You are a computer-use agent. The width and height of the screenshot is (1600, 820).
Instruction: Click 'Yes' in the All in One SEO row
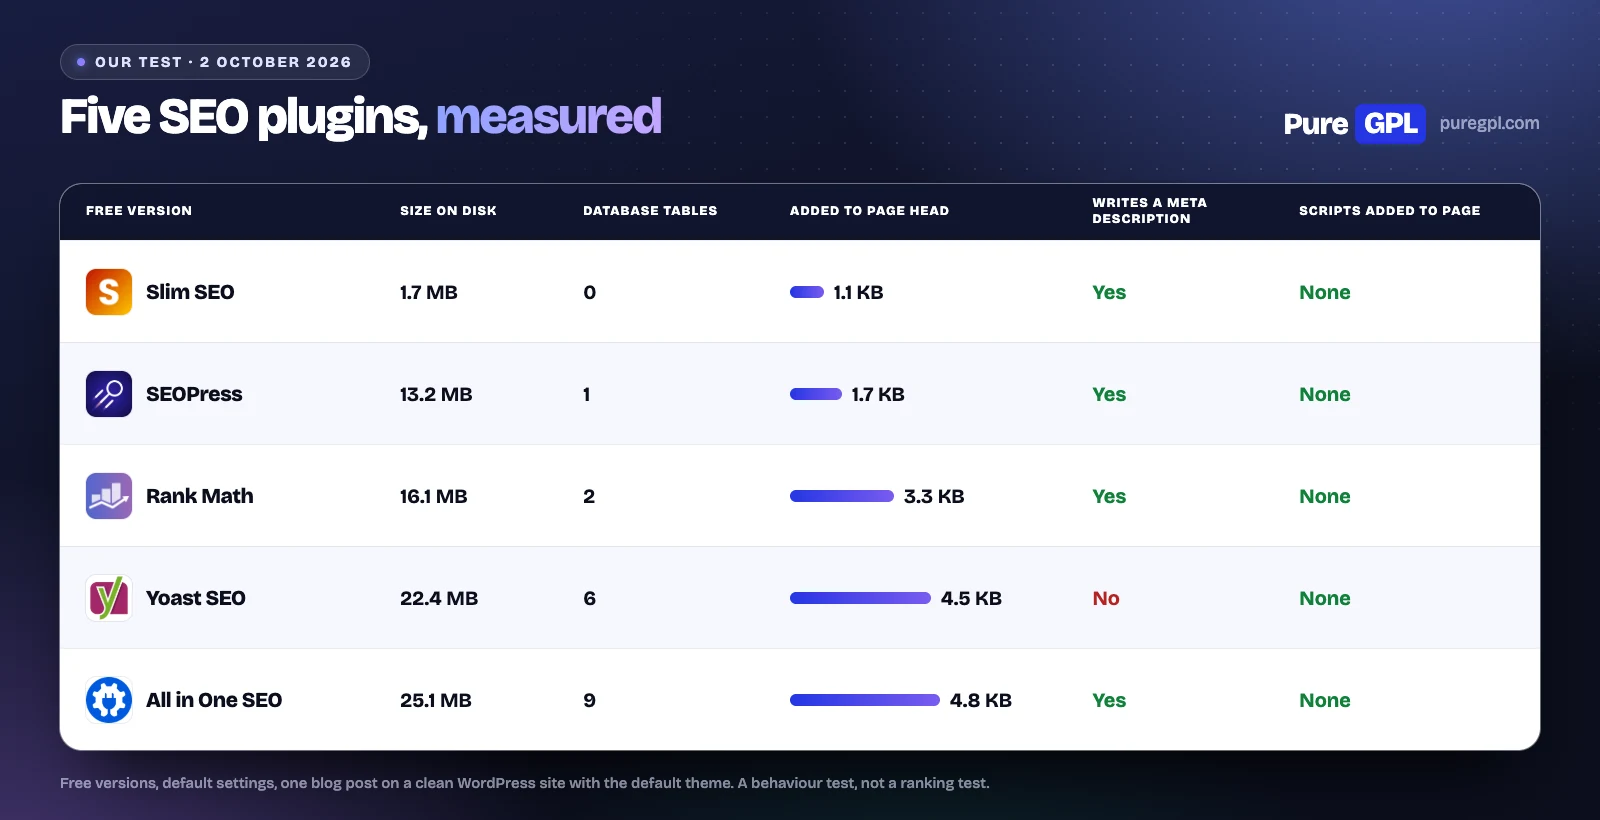(x=1109, y=700)
